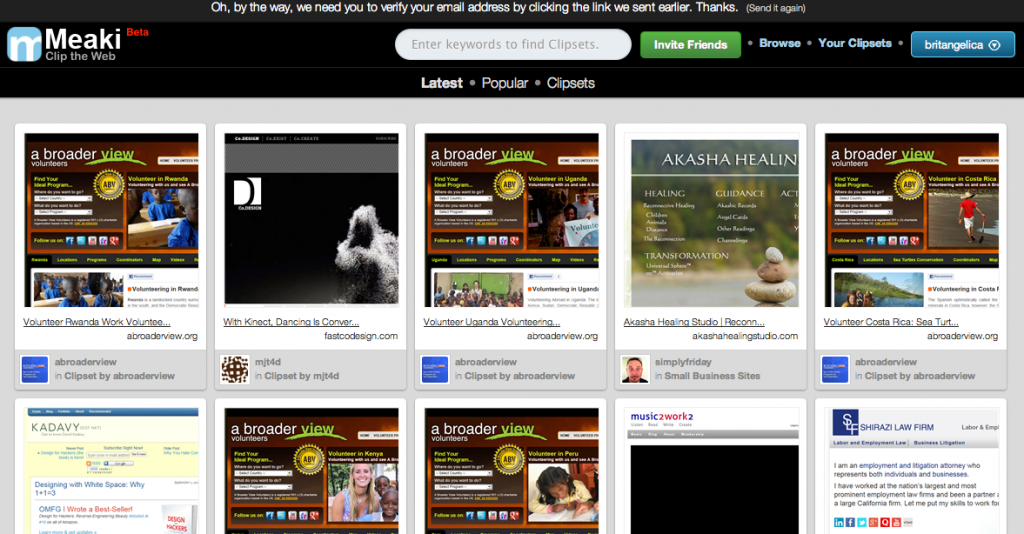Click the Meaki logo icon

(x=24, y=44)
